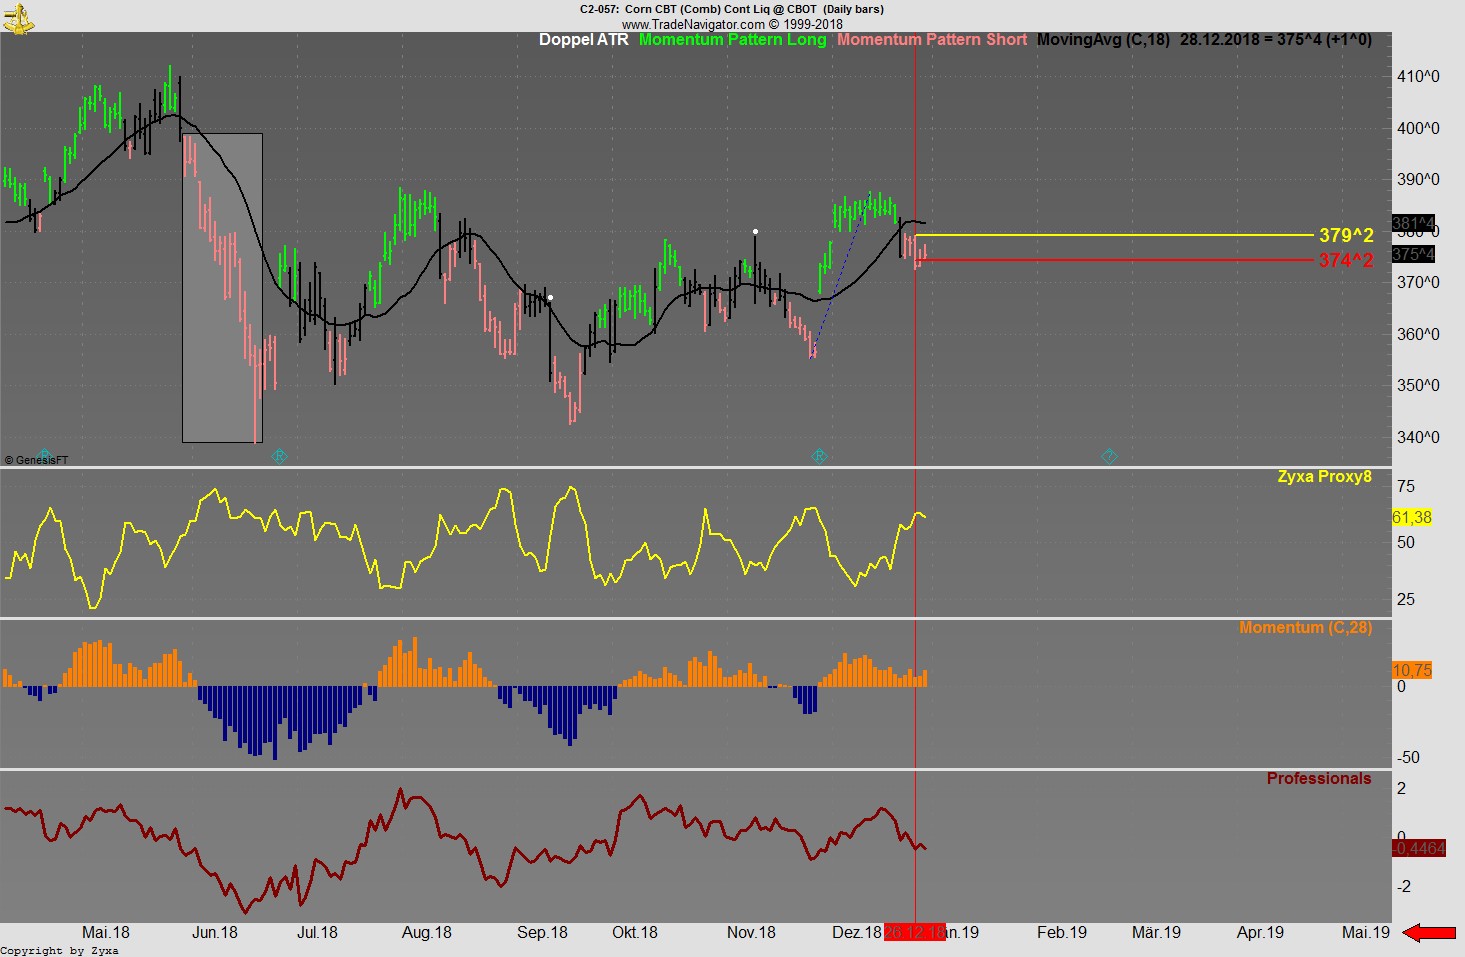Select the red 374^2 price level label
The height and width of the screenshot is (957, 1465).
coord(1345,261)
